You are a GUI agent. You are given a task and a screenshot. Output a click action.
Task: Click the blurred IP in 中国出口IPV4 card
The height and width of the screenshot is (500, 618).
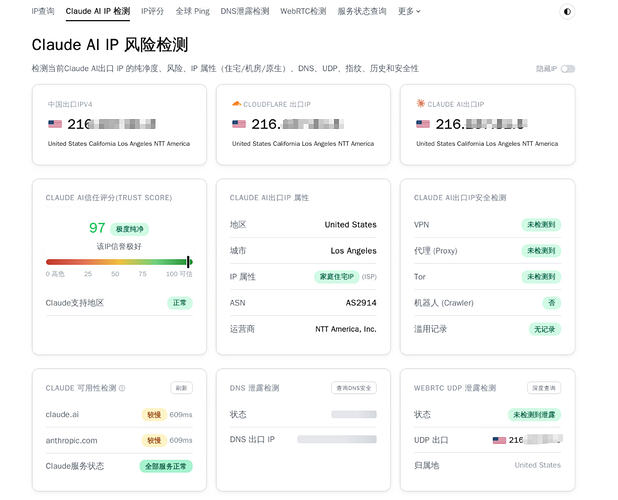(x=112, y=124)
